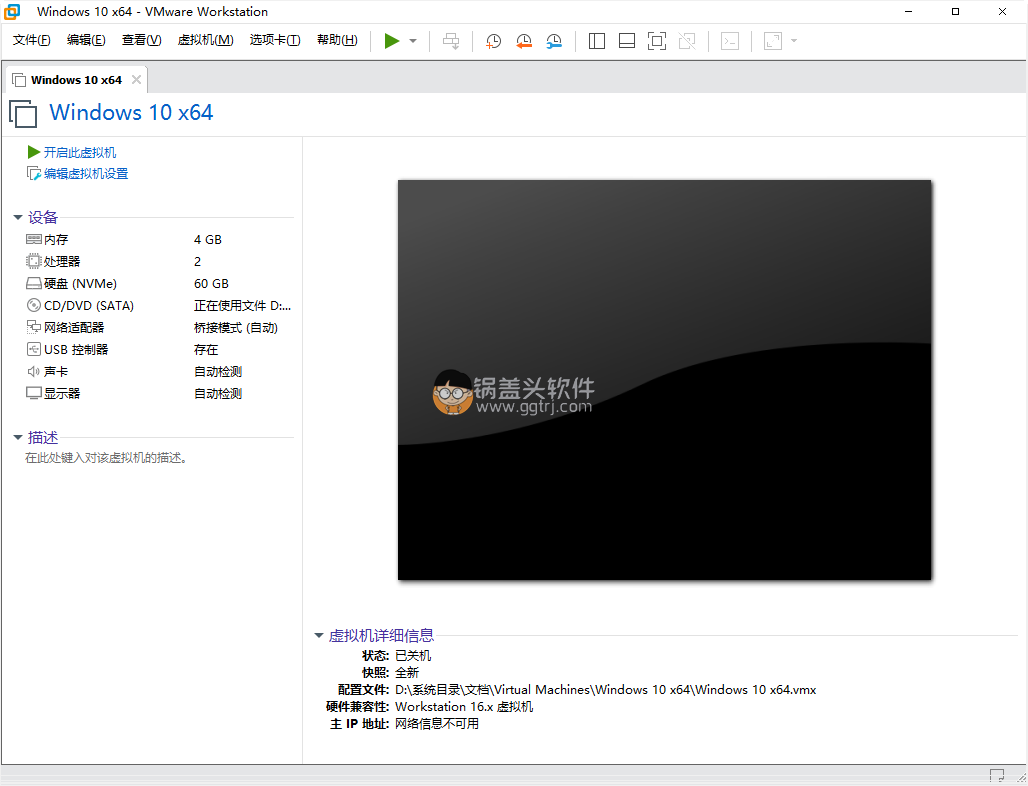The width and height of the screenshot is (1028, 786).
Task: Click the Unity mode toolbar icon
Action: click(x=687, y=41)
